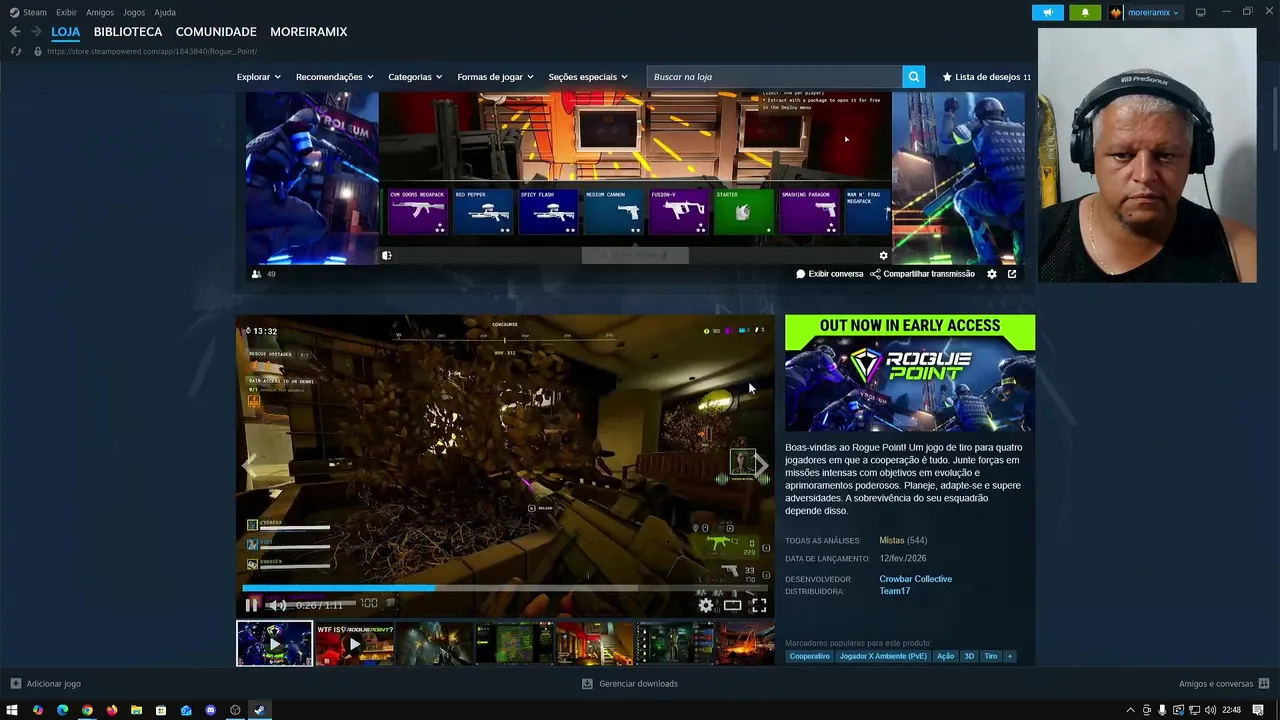
Task: Click the Big Picture mode monitor icon
Action: 1201,13
